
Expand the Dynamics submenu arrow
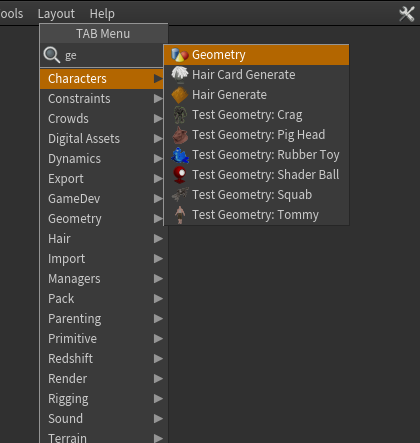pyautogui.click(x=158, y=159)
